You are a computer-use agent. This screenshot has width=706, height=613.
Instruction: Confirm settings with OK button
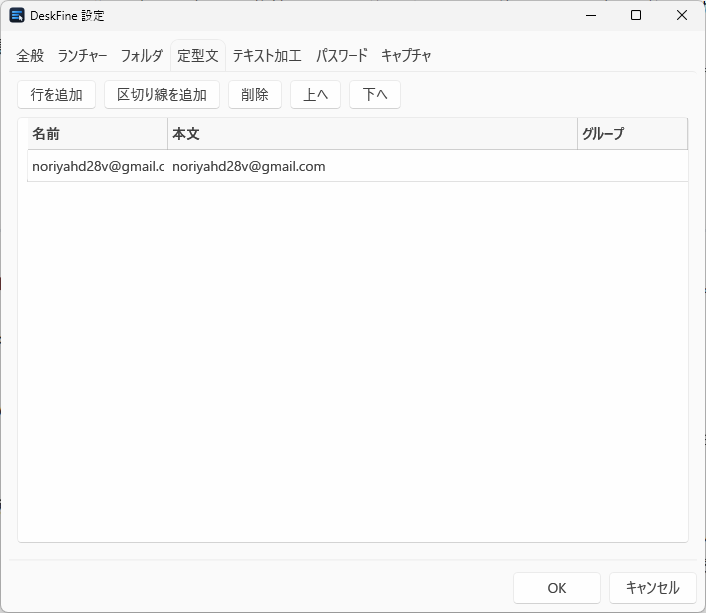tap(557, 588)
